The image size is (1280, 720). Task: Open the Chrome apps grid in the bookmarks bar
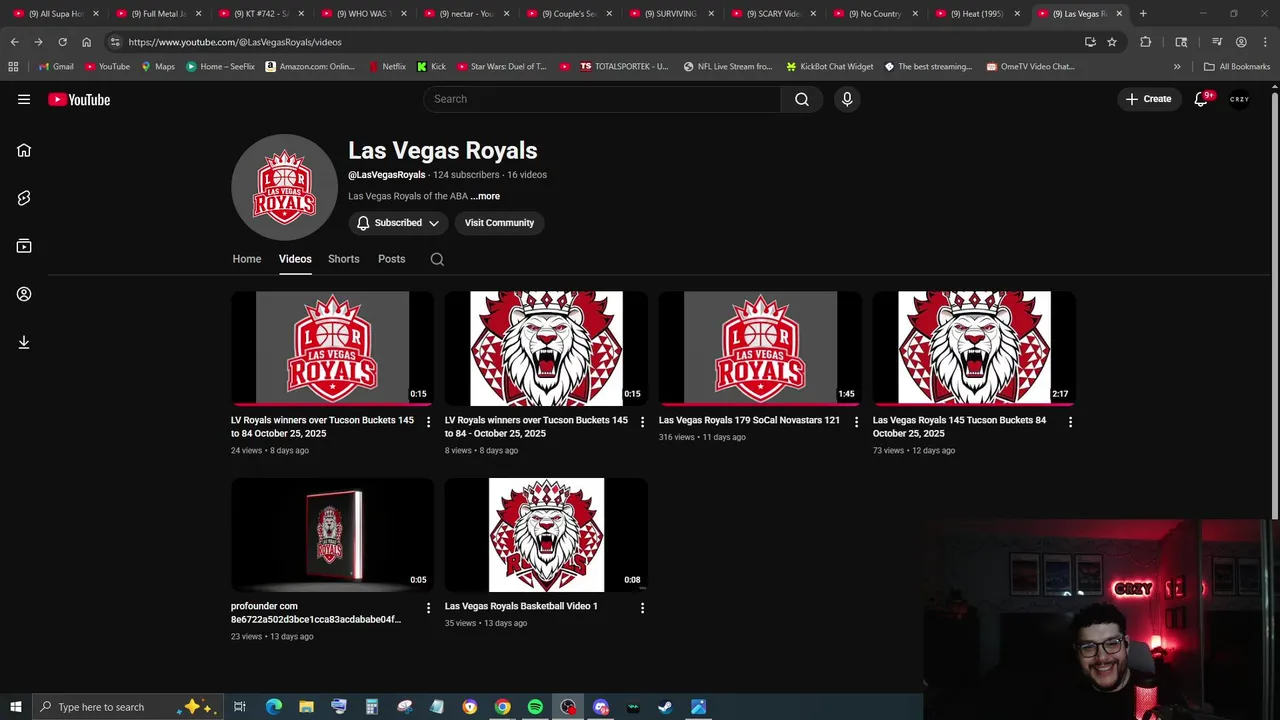pos(13,67)
